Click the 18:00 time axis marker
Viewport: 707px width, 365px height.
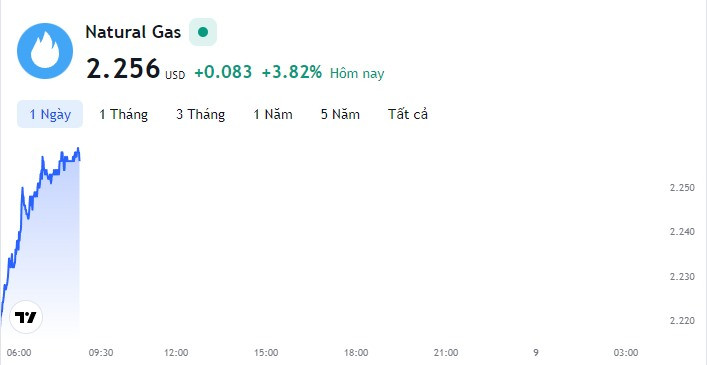tap(356, 352)
